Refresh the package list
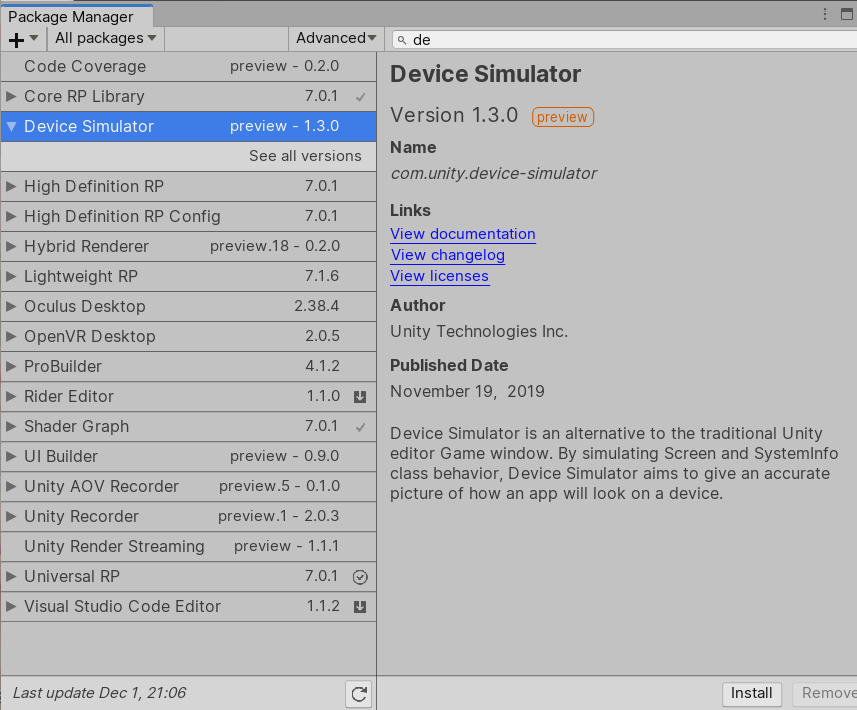857x710 pixels. [x=359, y=694]
